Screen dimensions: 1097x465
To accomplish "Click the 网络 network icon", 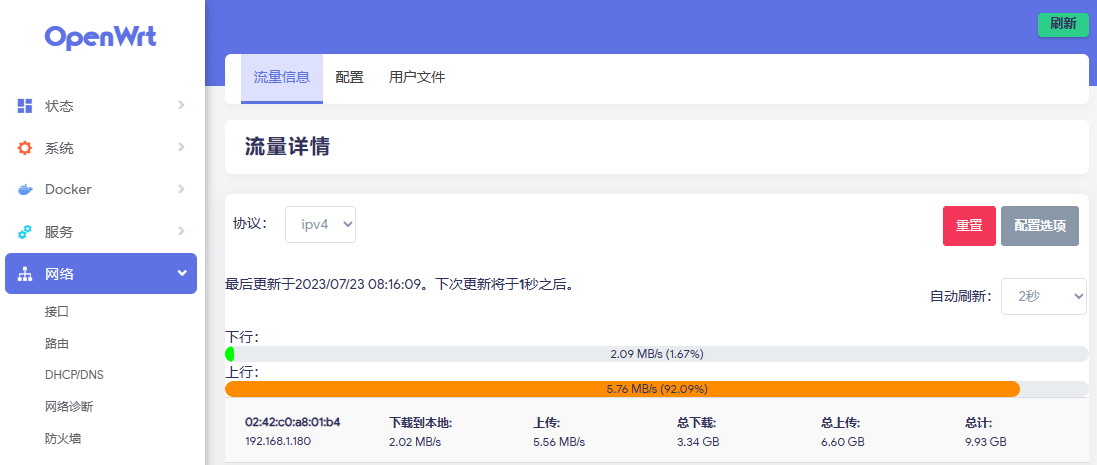I will pos(25,274).
